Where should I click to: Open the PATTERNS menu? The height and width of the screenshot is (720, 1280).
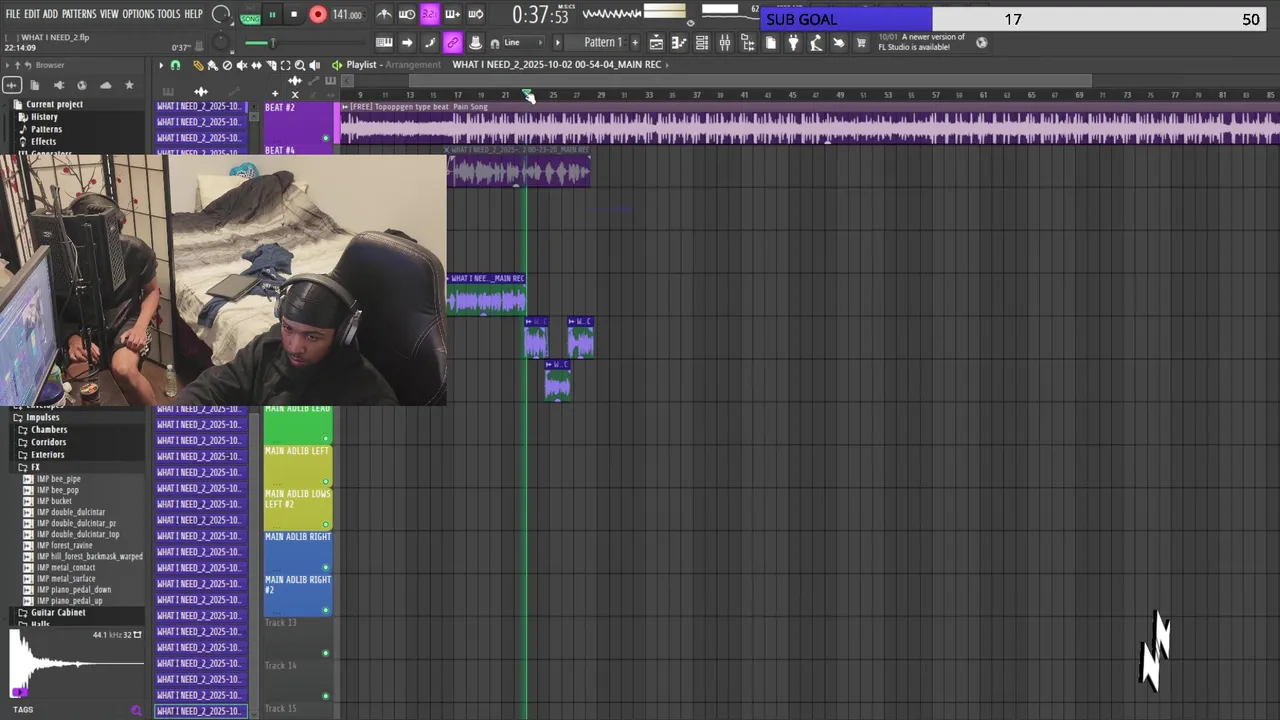click(x=79, y=14)
